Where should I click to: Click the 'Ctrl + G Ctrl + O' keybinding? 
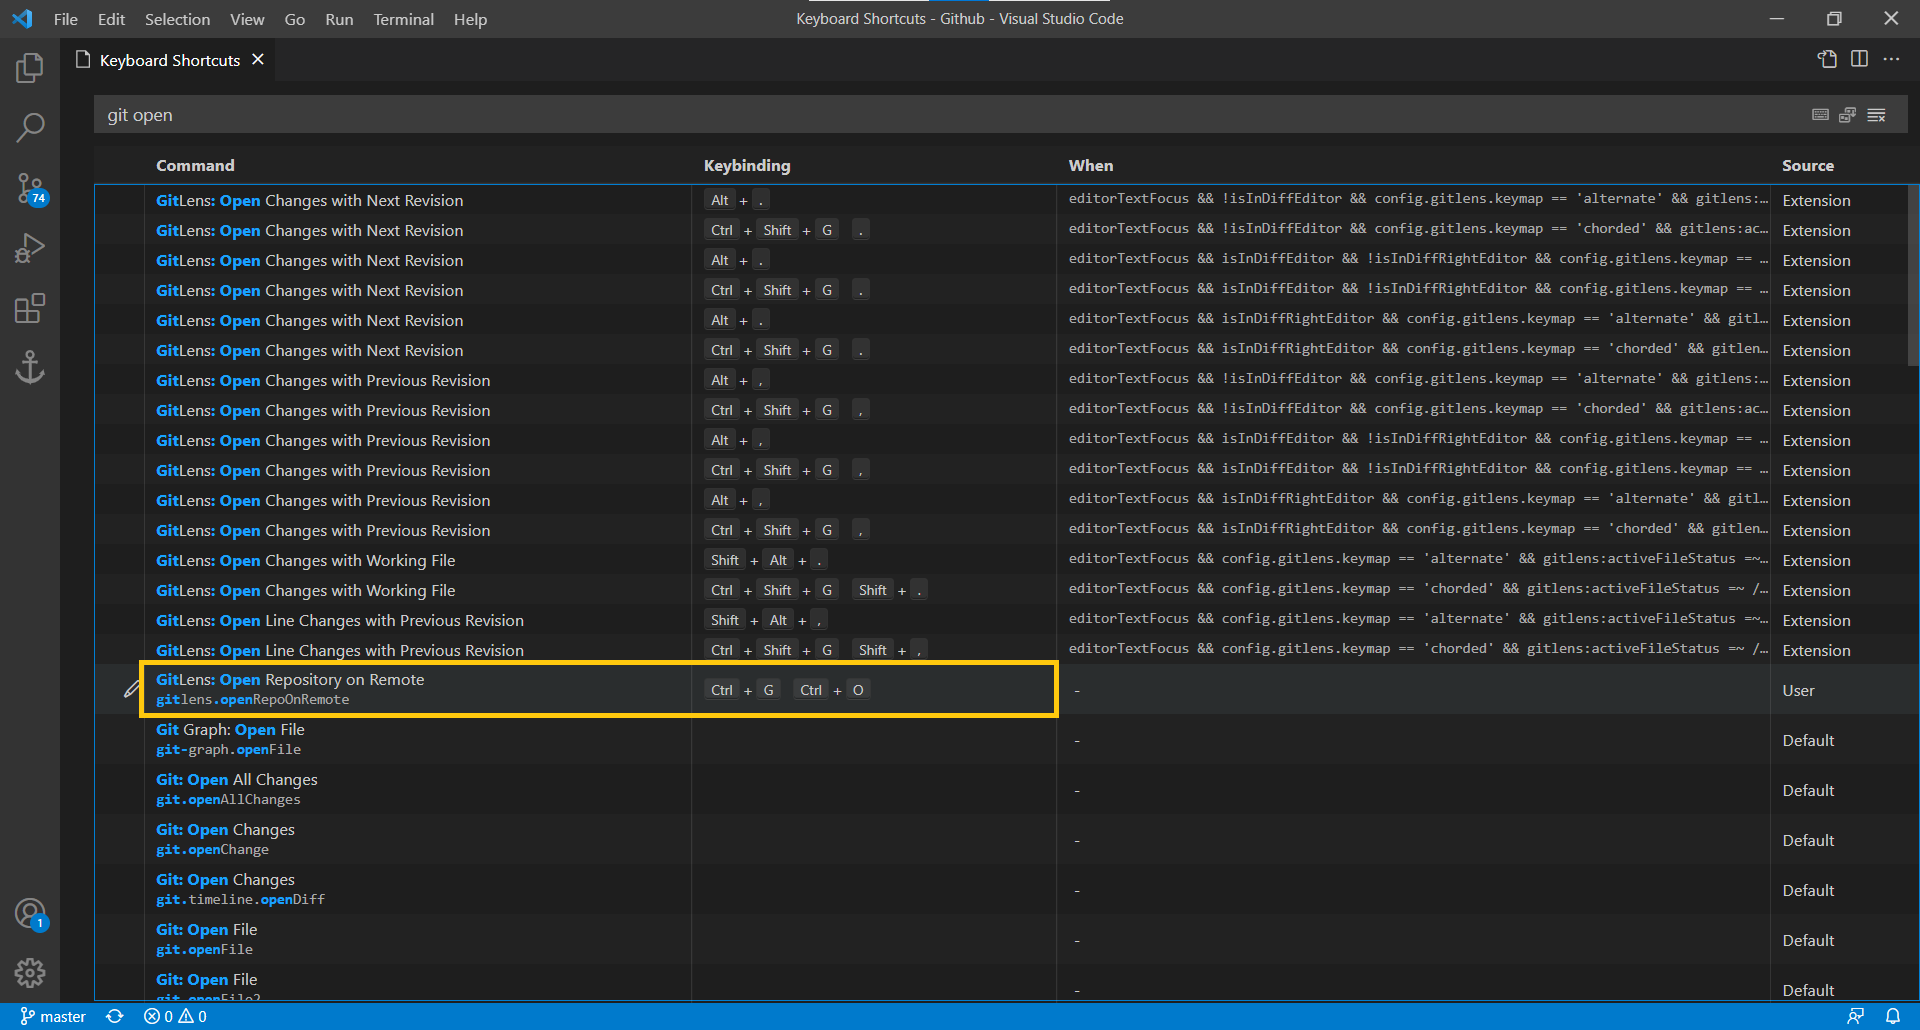point(787,690)
